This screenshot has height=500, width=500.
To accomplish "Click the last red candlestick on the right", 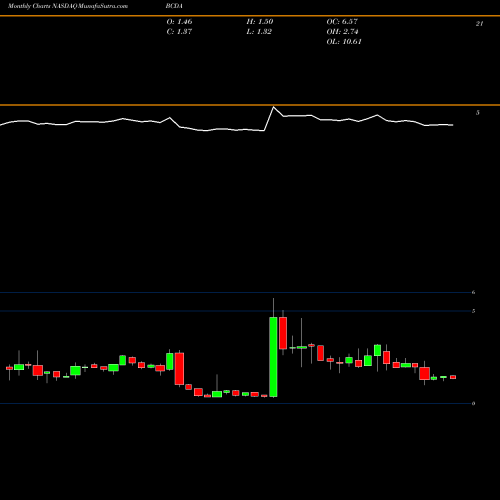I will (x=453, y=377).
